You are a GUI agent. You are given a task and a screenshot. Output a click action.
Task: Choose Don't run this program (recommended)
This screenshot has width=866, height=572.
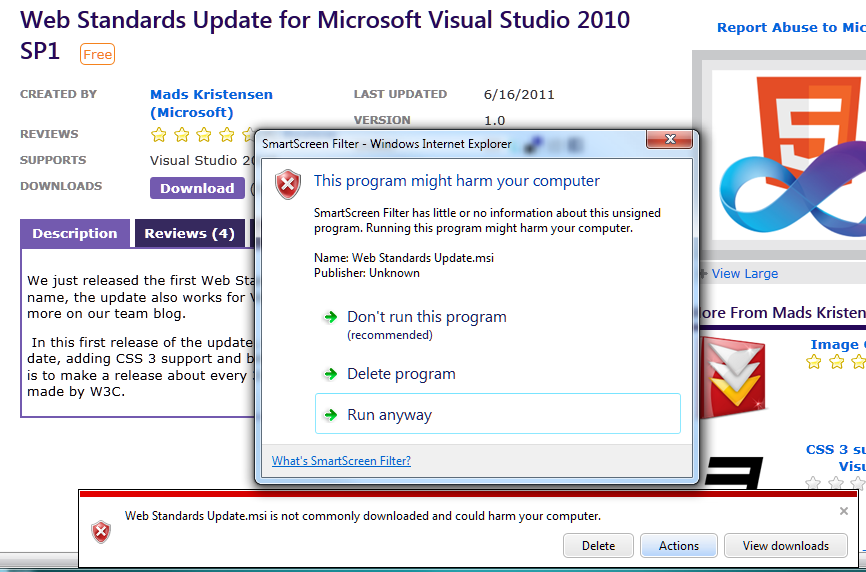(x=498, y=325)
